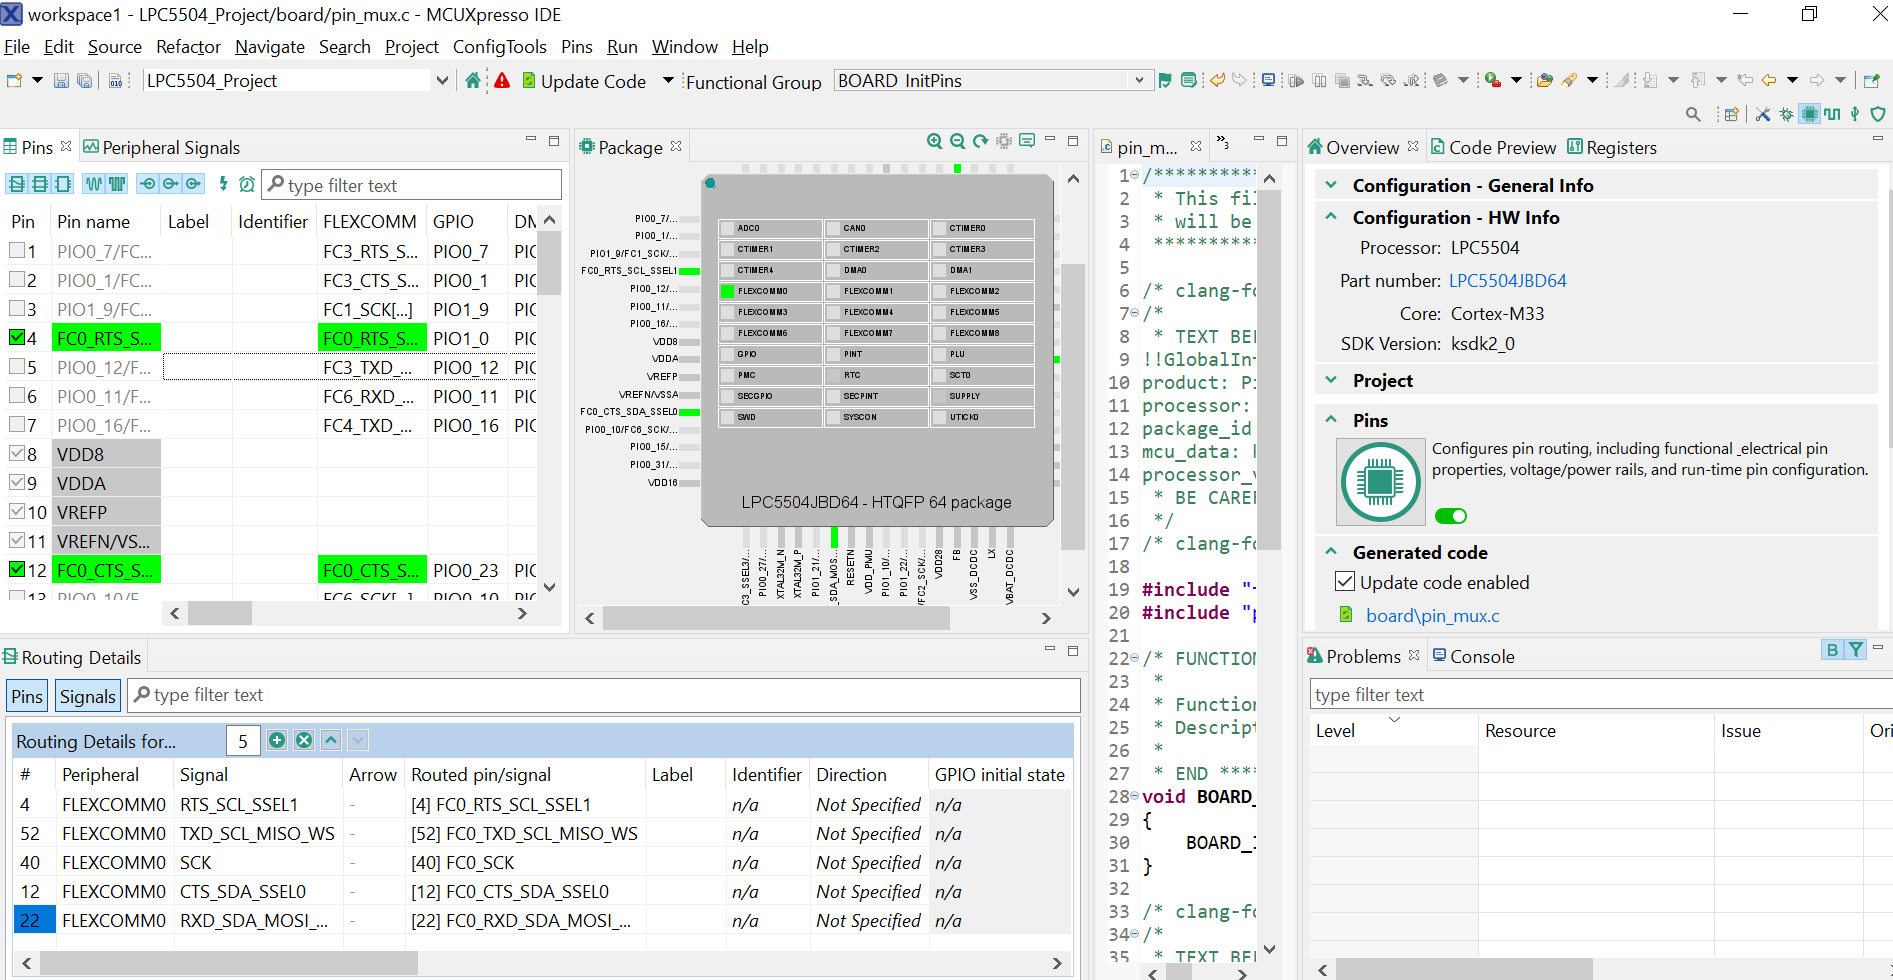
Task: Toggle the Pins tool enable switch
Action: [1451, 516]
